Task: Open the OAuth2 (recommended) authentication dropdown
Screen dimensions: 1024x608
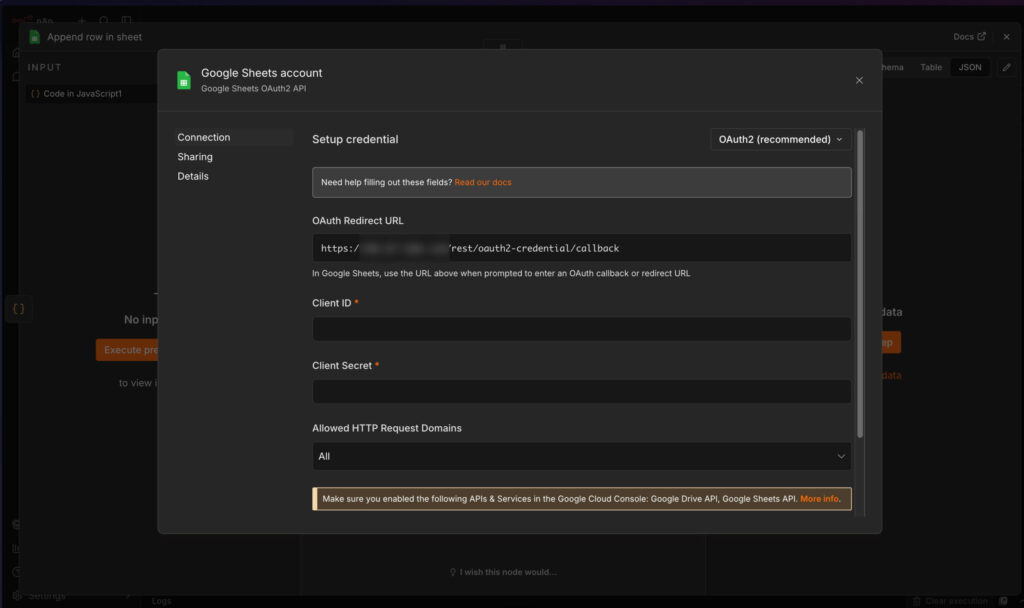Action: [x=780, y=139]
